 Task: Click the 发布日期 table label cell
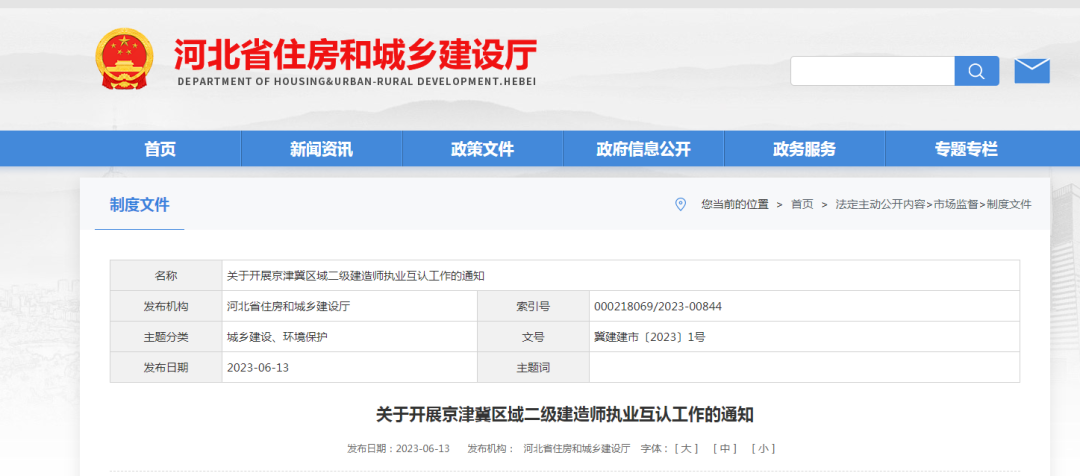[166, 368]
